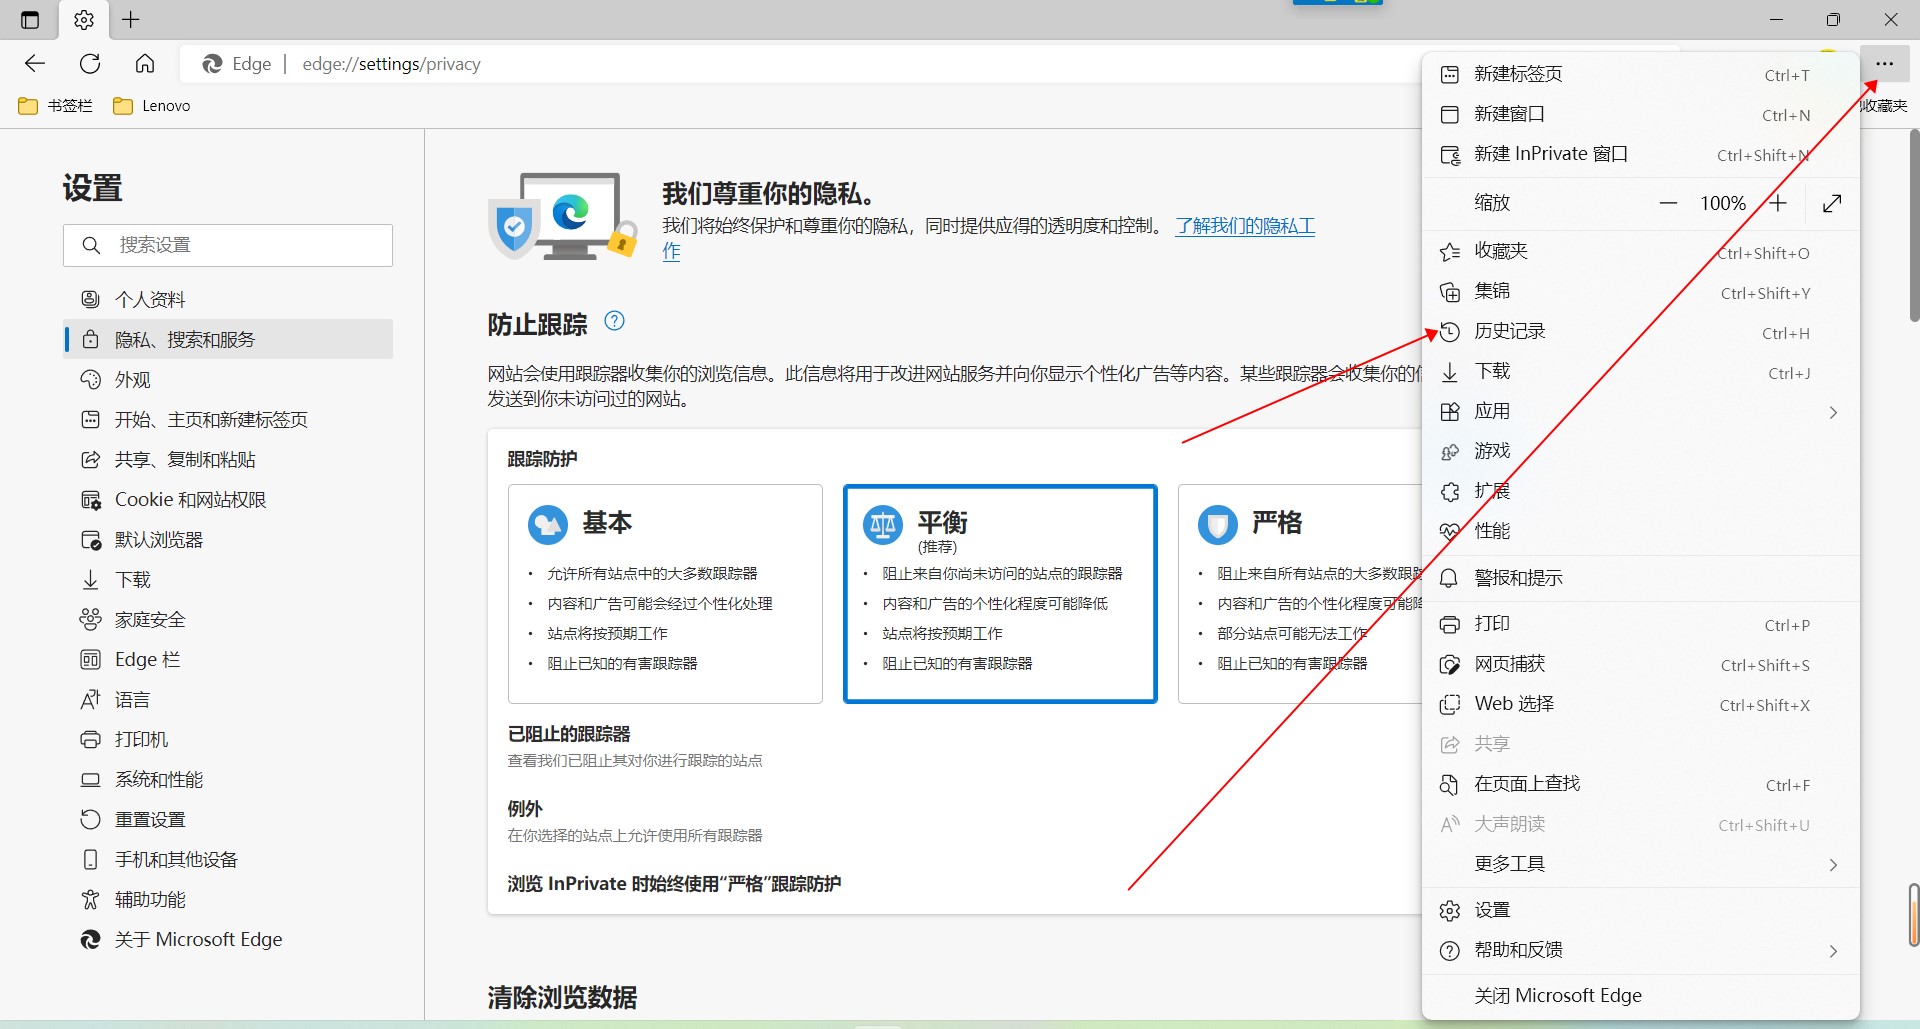The width and height of the screenshot is (1920, 1029).
Task: Refresh the current page
Action: (90, 64)
